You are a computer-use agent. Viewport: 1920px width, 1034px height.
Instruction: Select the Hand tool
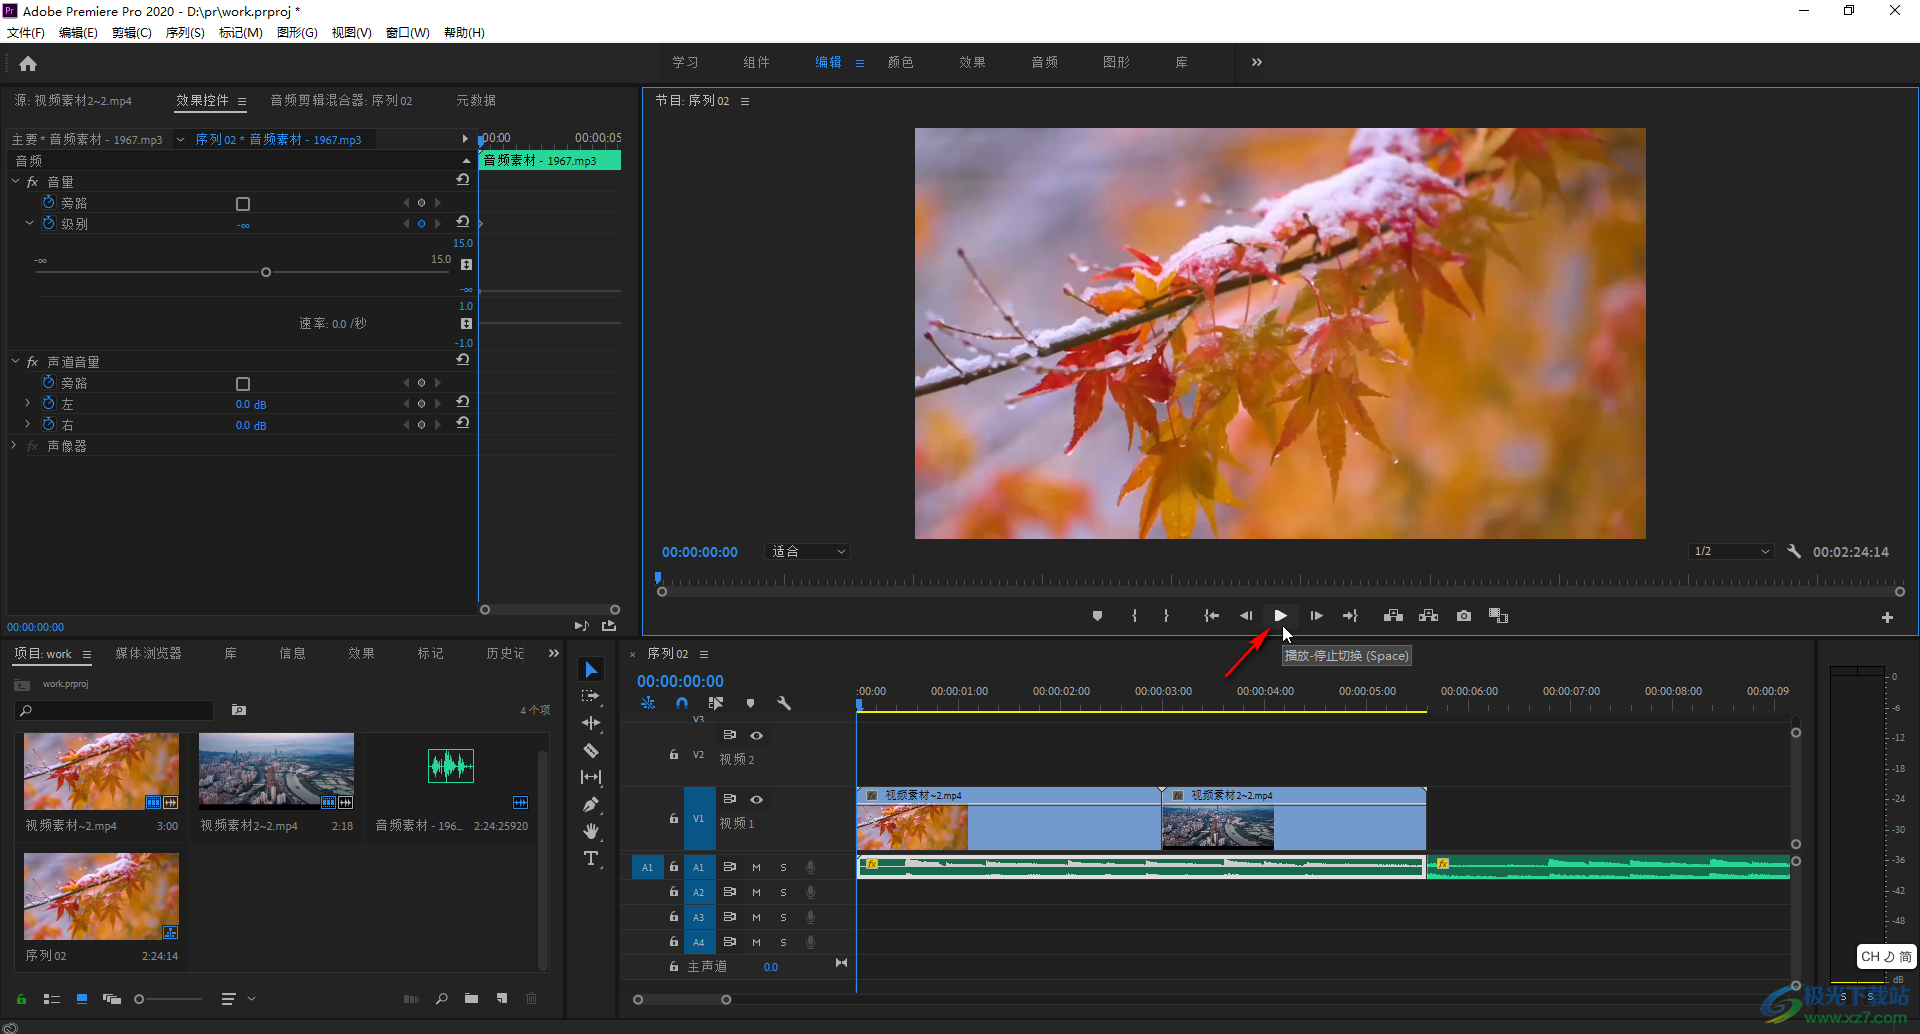(591, 831)
